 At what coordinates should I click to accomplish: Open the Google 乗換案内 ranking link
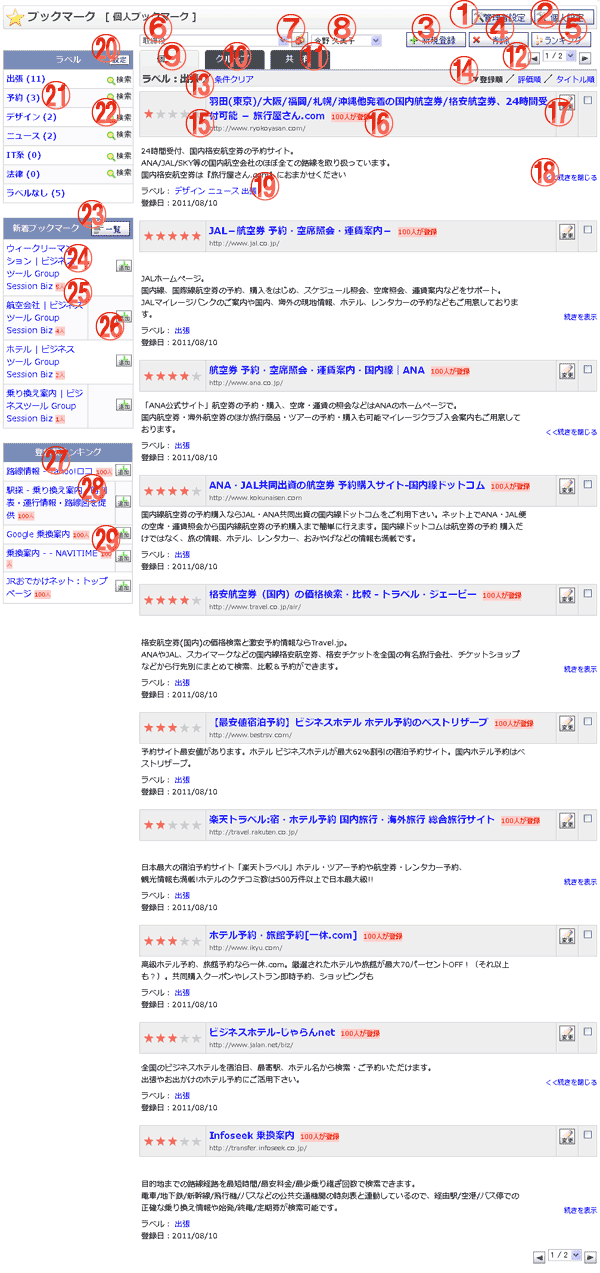tap(38, 534)
